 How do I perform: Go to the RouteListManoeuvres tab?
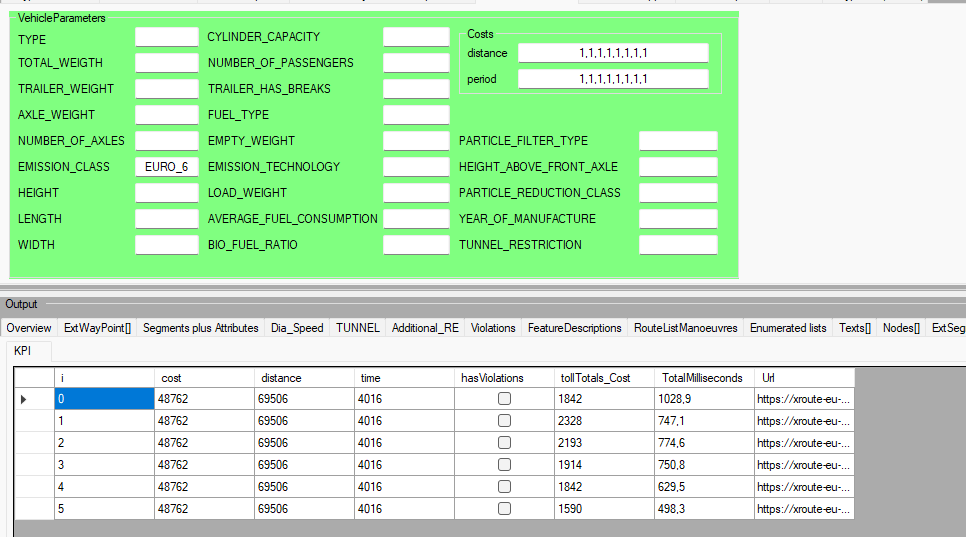point(685,328)
